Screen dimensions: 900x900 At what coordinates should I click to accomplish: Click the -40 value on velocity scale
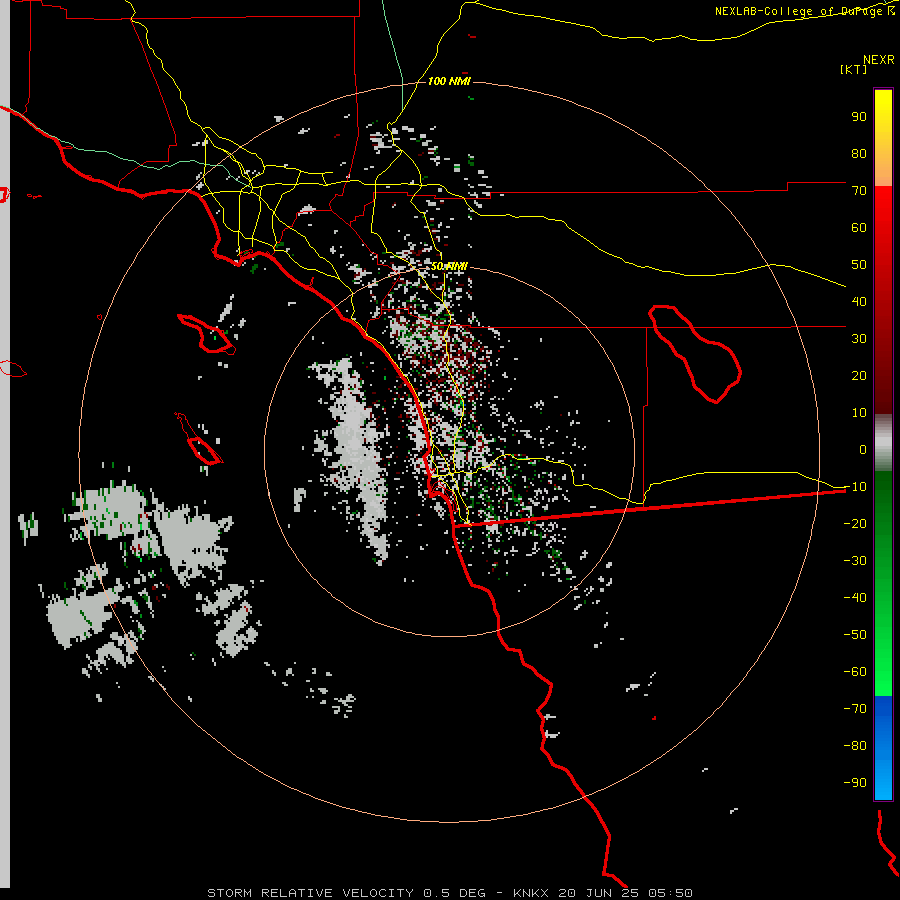[855, 598]
